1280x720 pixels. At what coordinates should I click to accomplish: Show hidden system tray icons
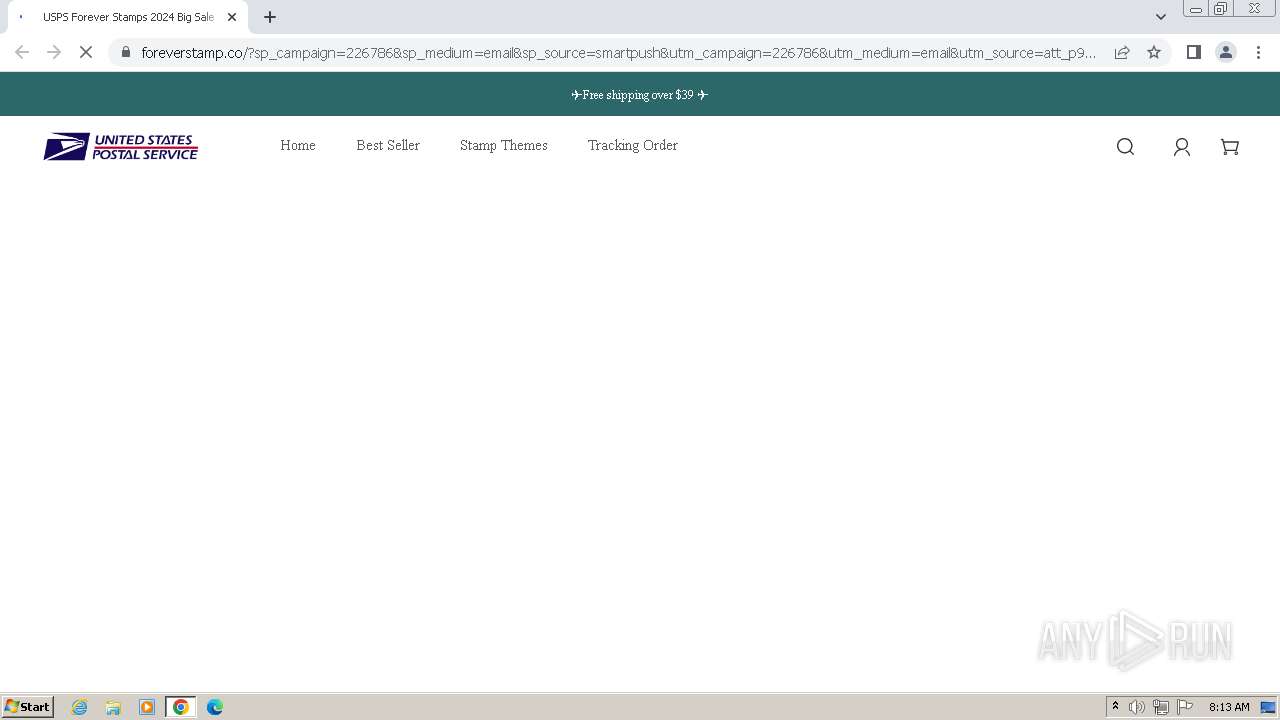[x=1115, y=707]
